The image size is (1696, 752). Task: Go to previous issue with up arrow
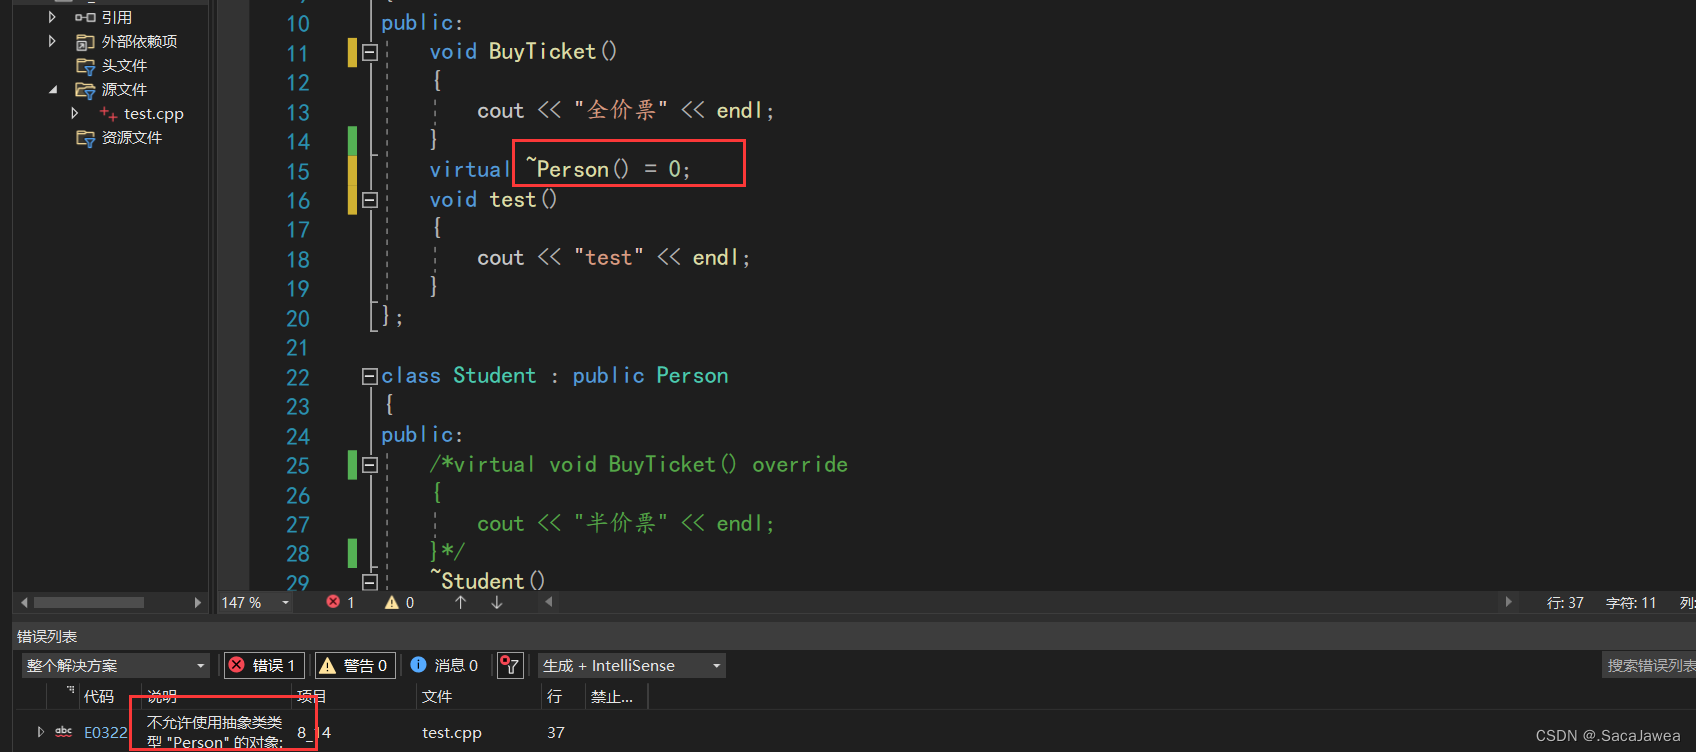click(x=461, y=602)
